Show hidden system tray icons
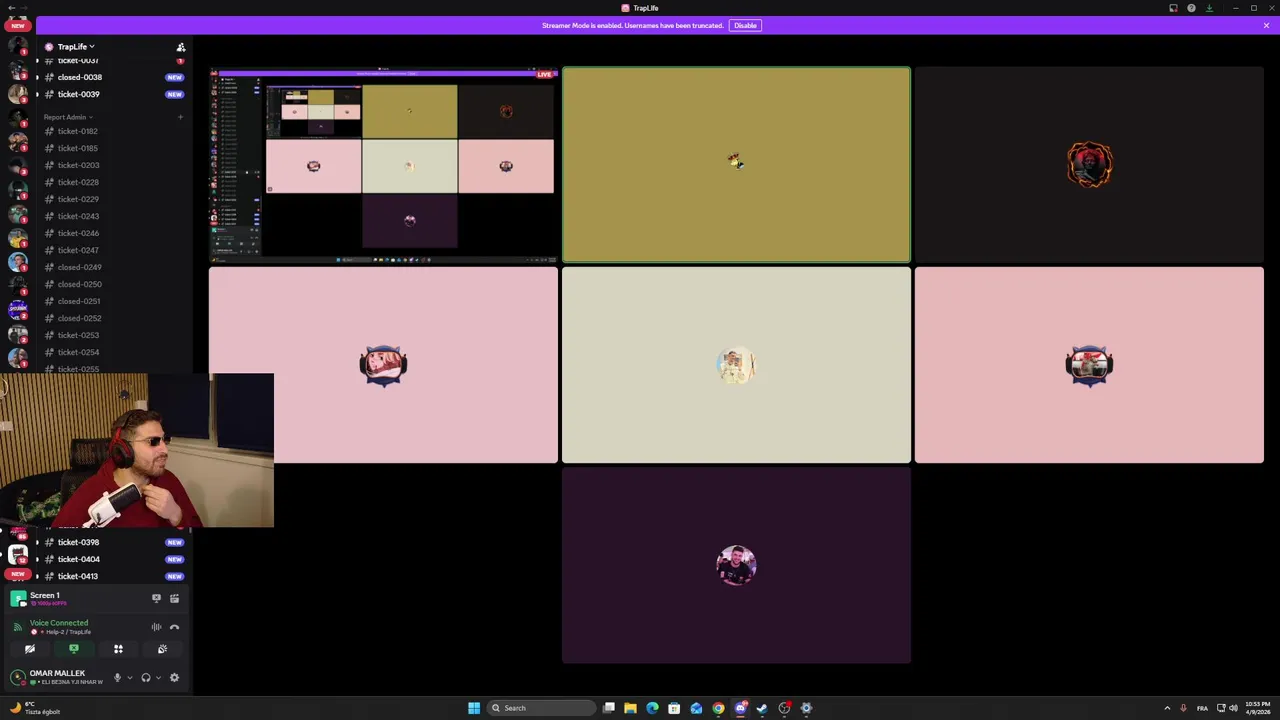Viewport: 1280px width, 720px height. coord(1167,708)
